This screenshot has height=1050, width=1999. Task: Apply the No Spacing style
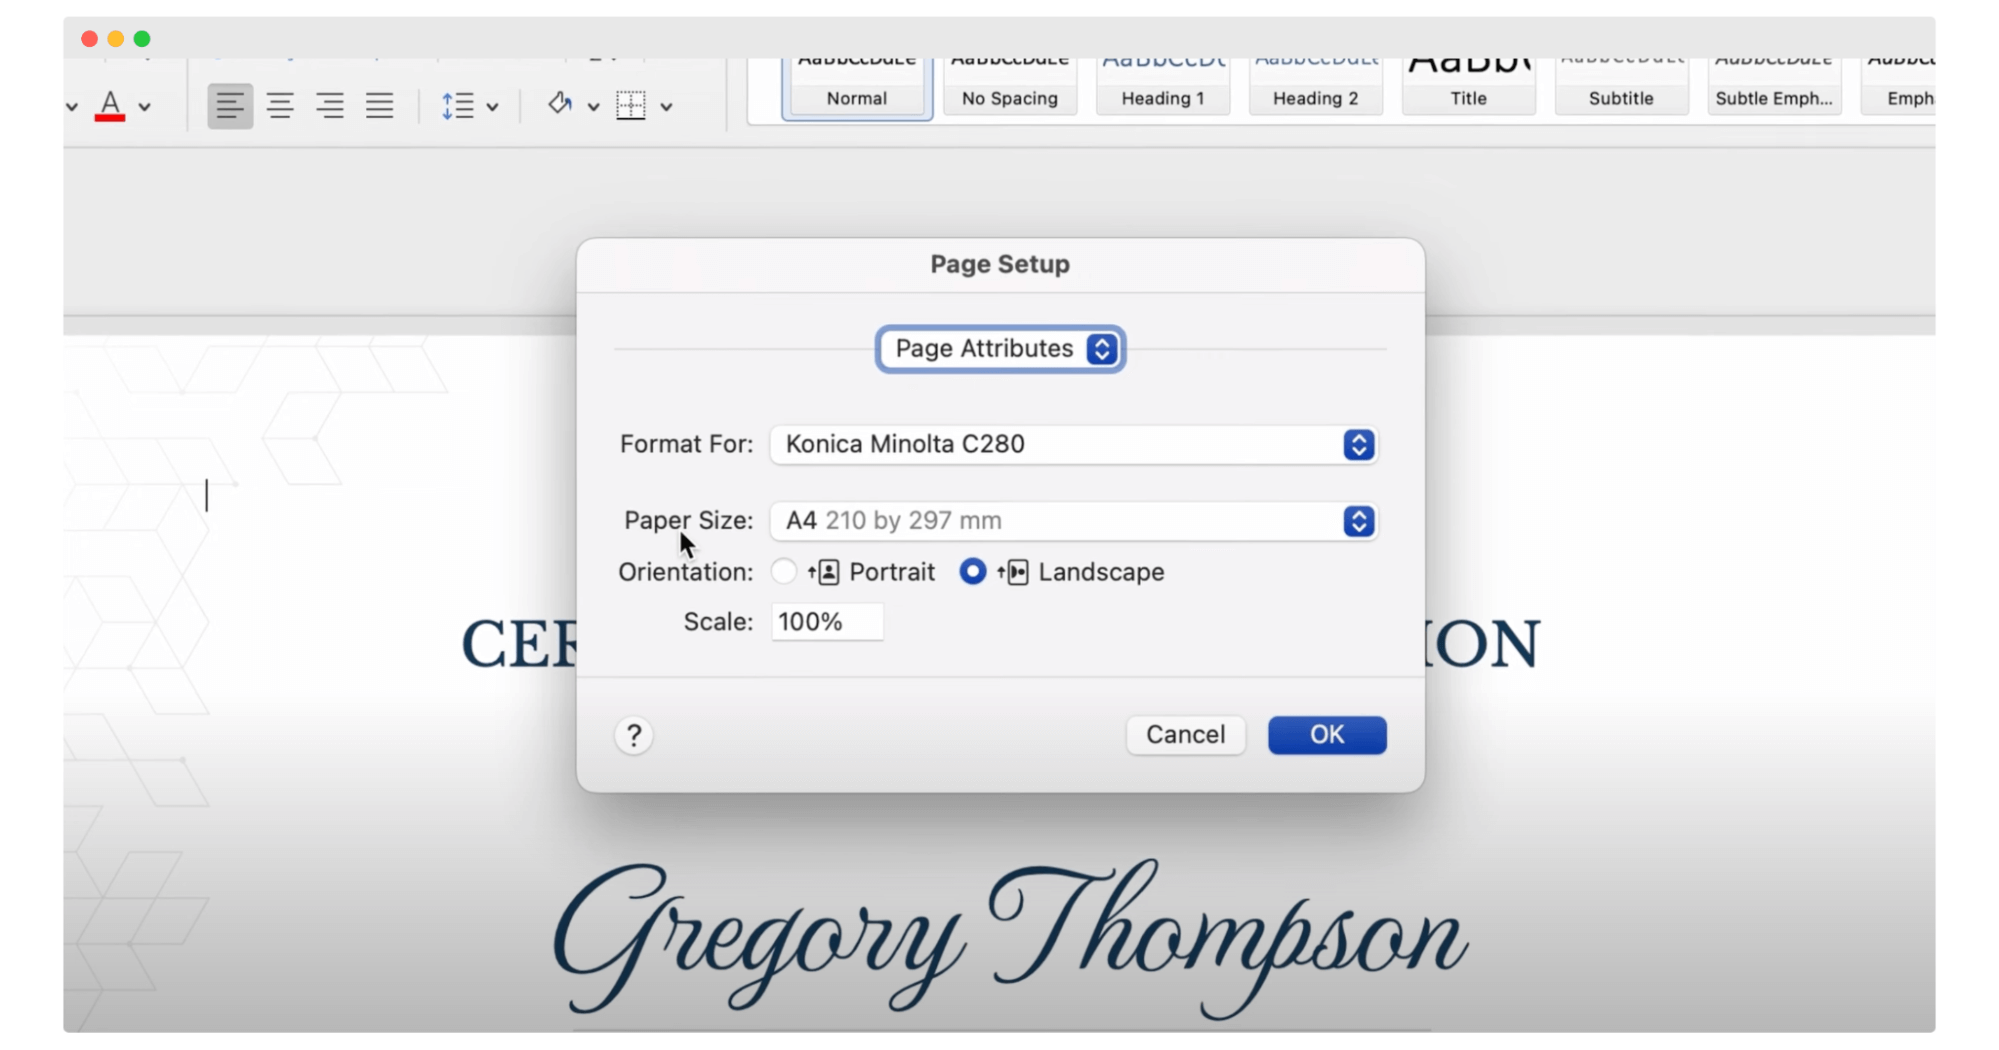pyautogui.click(x=1010, y=87)
